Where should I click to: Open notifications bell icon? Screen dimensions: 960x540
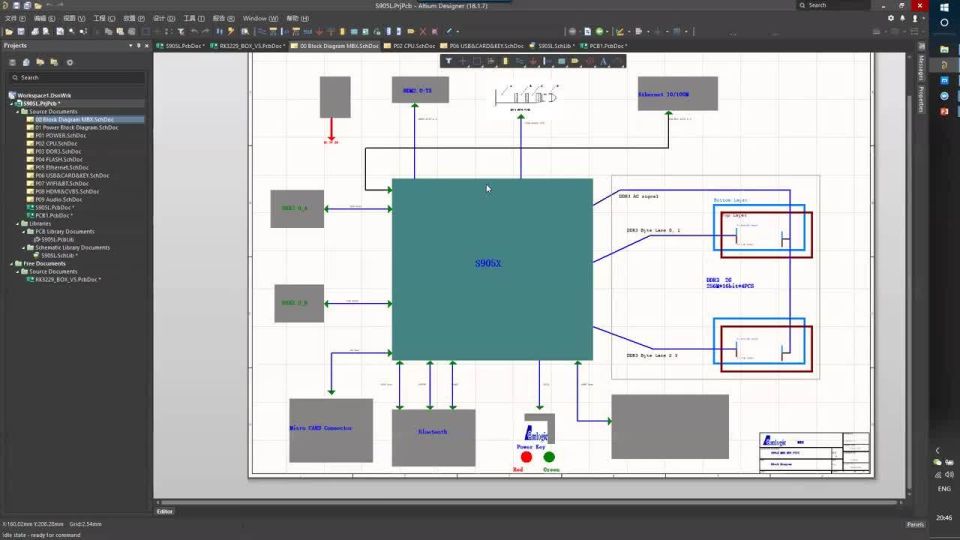coord(902,18)
